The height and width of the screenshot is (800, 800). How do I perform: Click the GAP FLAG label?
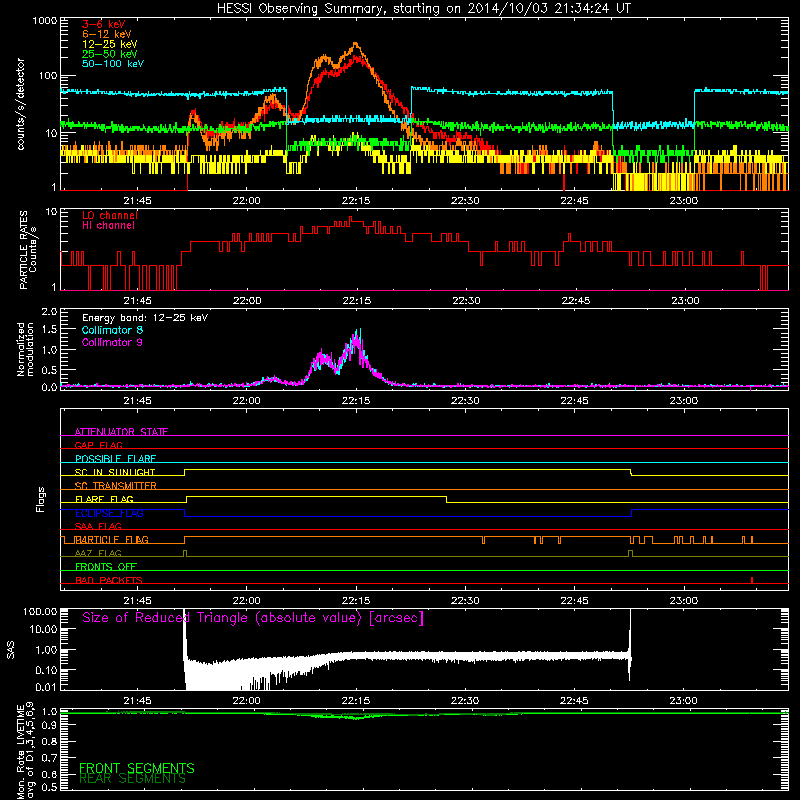tap(98, 445)
